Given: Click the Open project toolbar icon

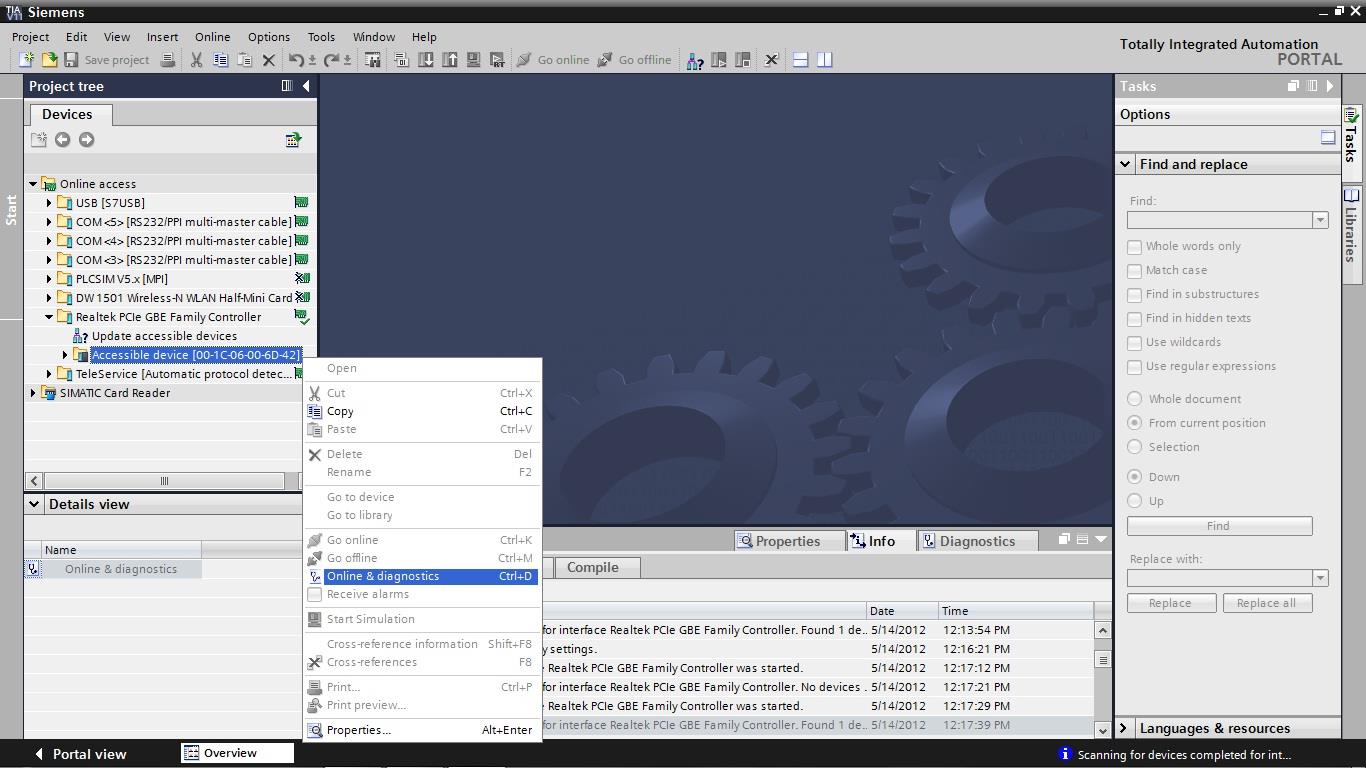Looking at the screenshot, I should (48, 60).
